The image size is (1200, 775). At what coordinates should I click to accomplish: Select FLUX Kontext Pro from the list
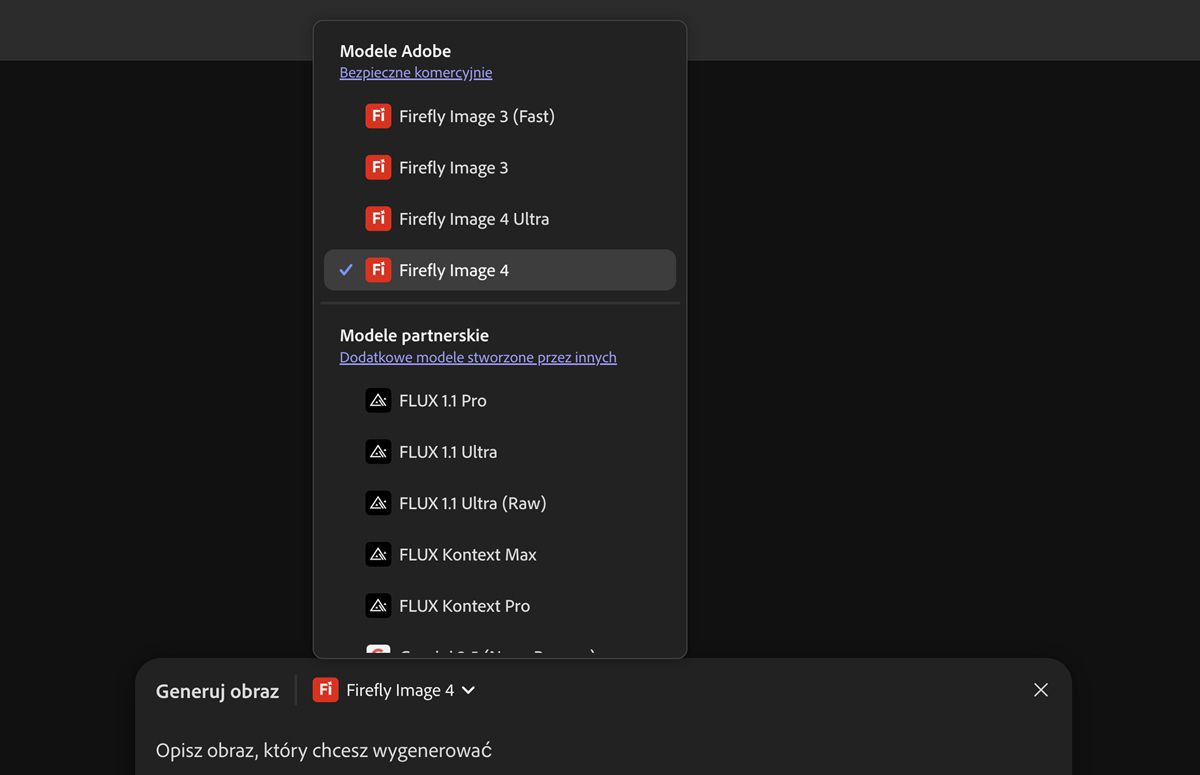[x=464, y=606]
